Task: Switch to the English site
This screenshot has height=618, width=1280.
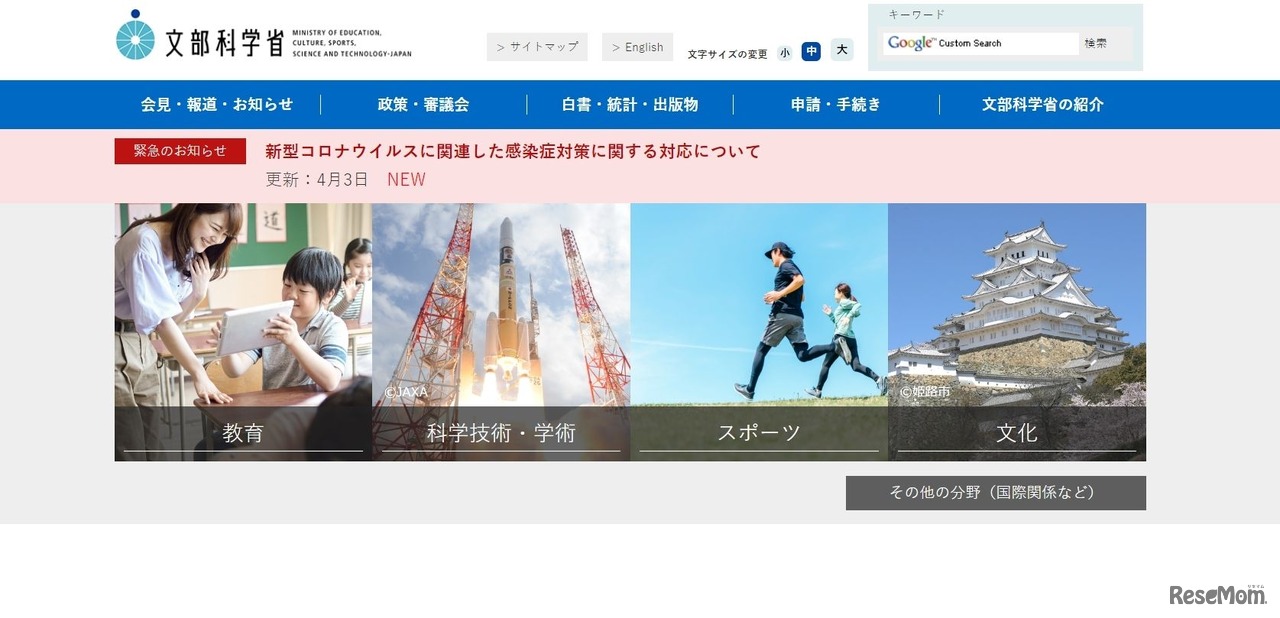Action: pyautogui.click(x=637, y=46)
